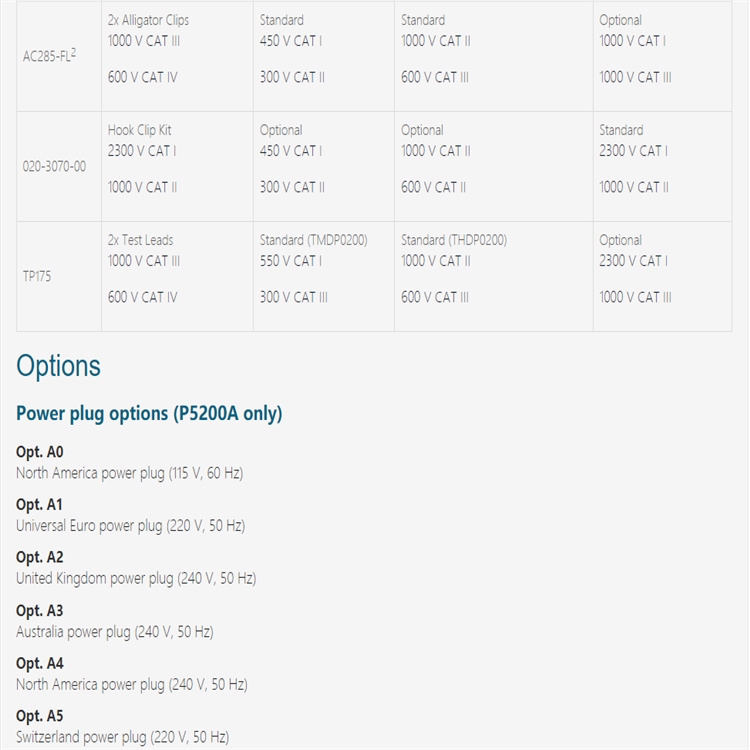The height and width of the screenshot is (750, 750).
Task: Click the United Kingdom power plug description
Action: coord(136,579)
